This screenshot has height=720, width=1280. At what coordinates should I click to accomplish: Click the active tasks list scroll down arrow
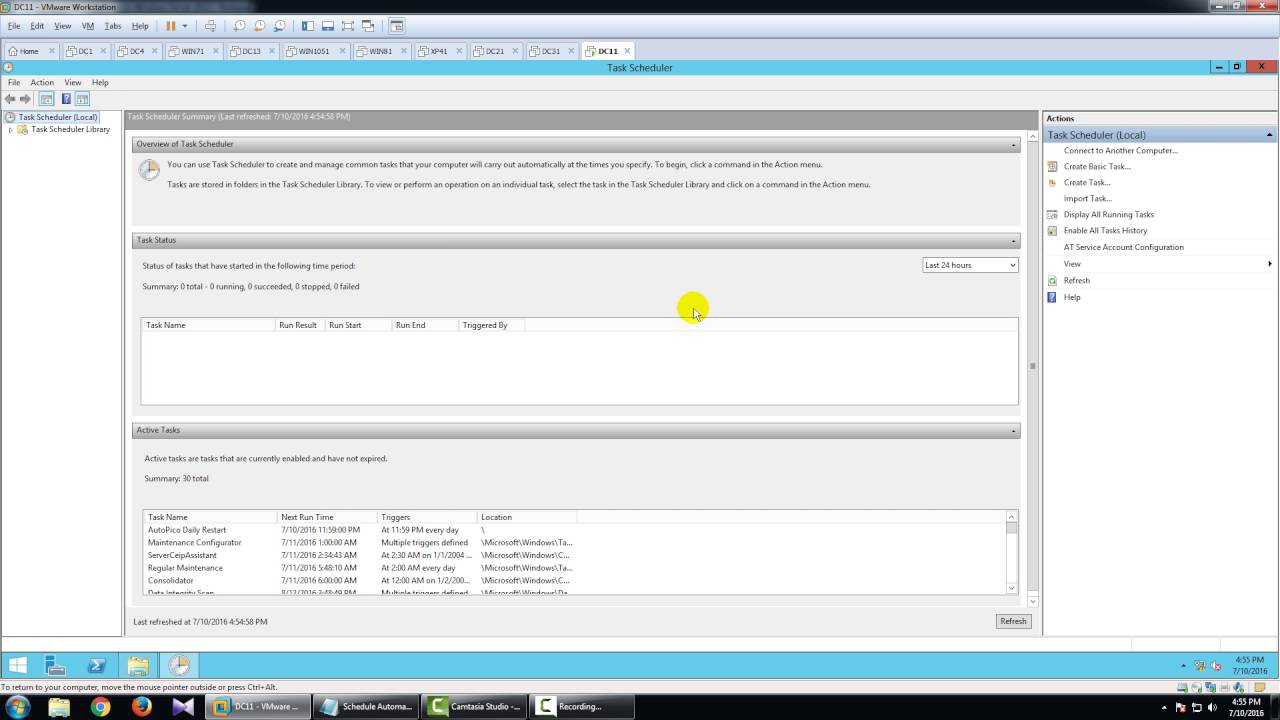(x=1012, y=588)
